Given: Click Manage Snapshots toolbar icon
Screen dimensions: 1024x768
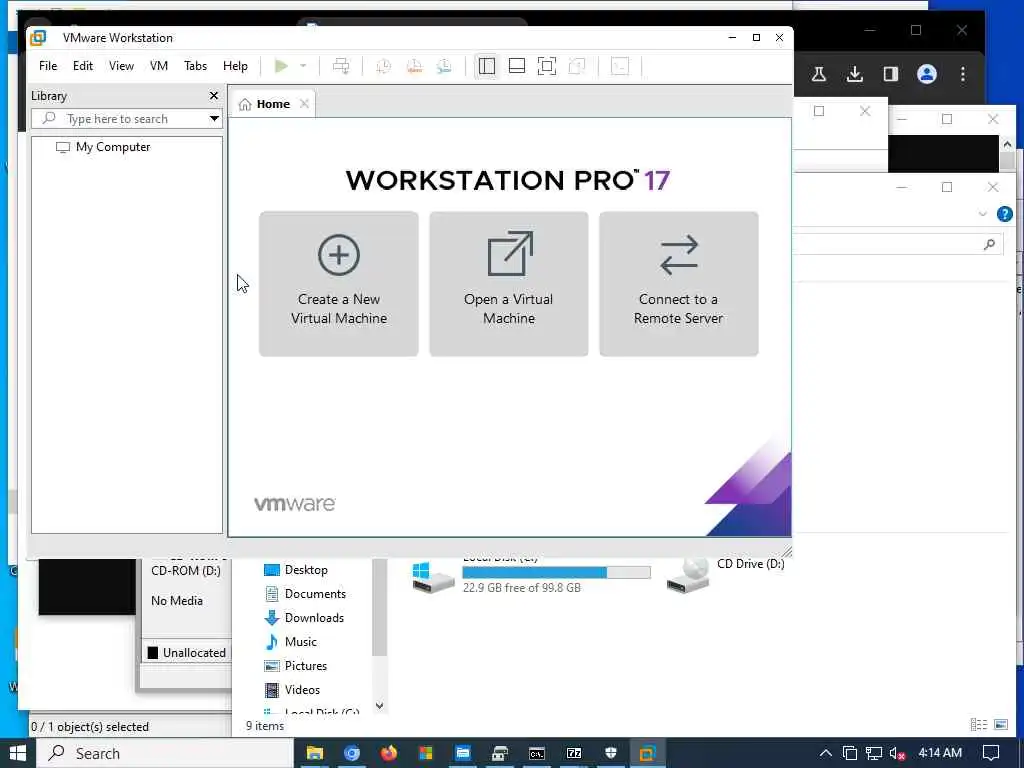Looking at the screenshot, I should point(444,66).
